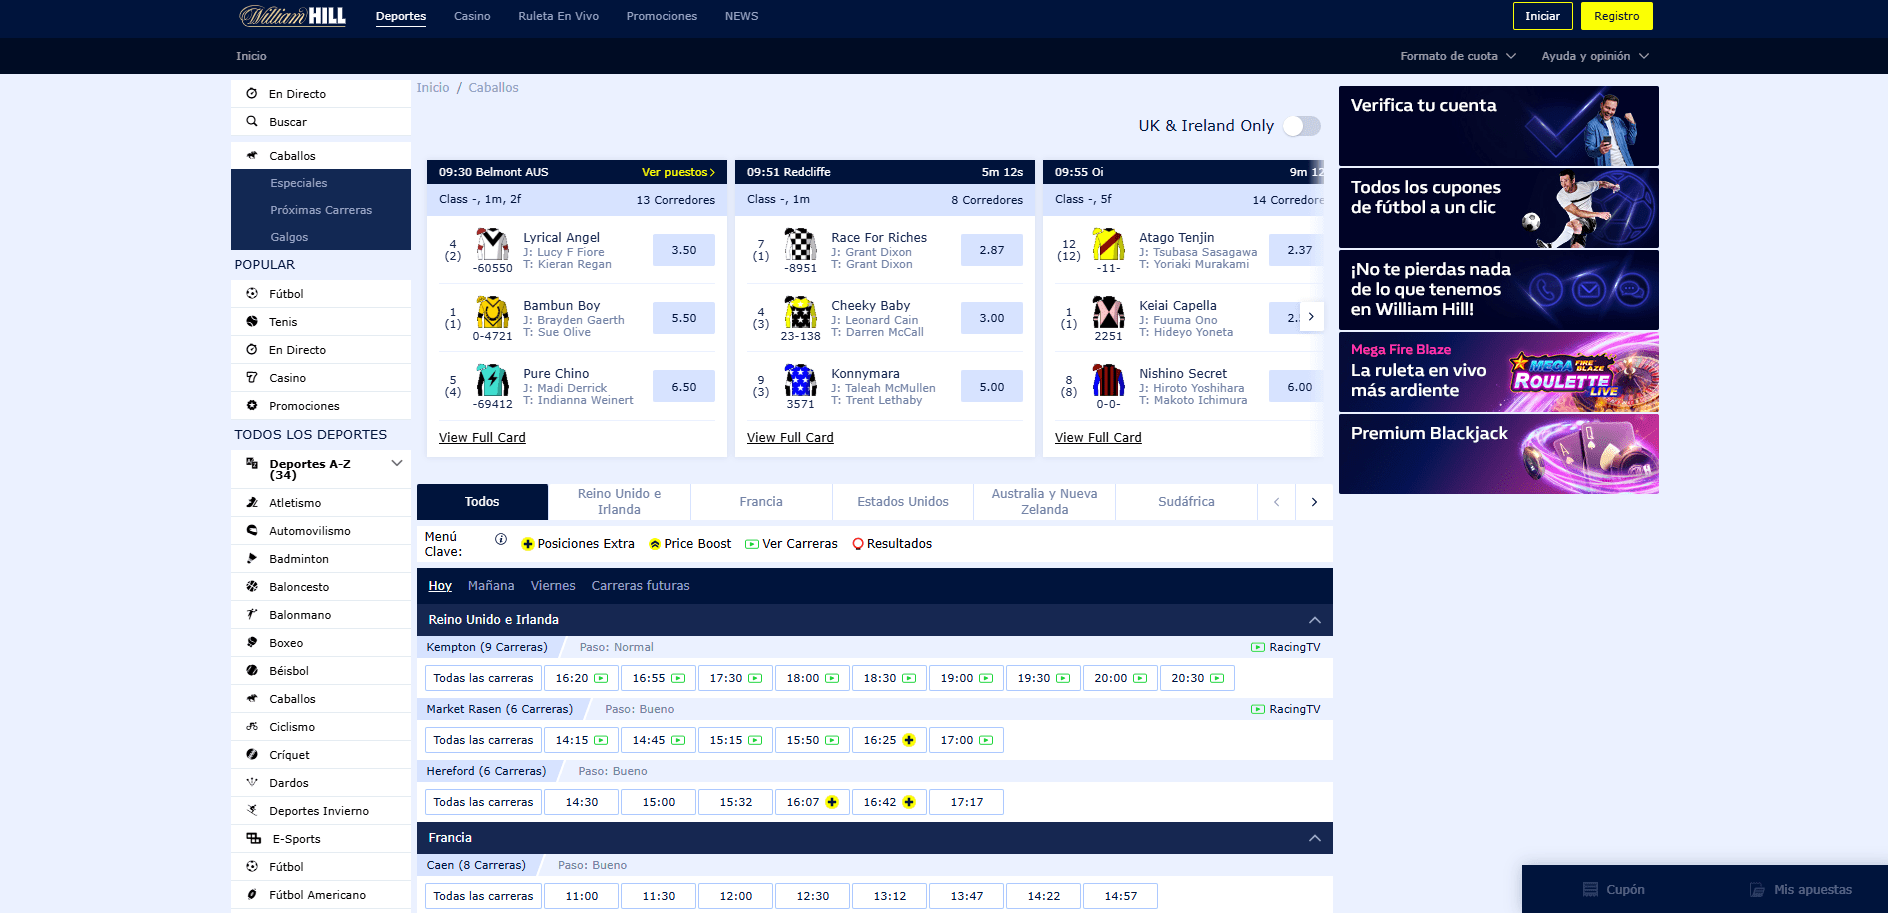Open Casino icon in Popular list
Viewport: 1888px width, 913px height.
pyautogui.click(x=252, y=377)
